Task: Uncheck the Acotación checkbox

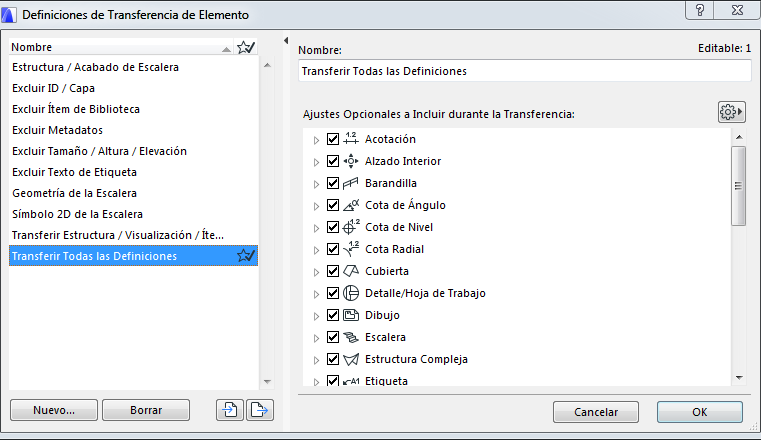Action: coord(333,139)
